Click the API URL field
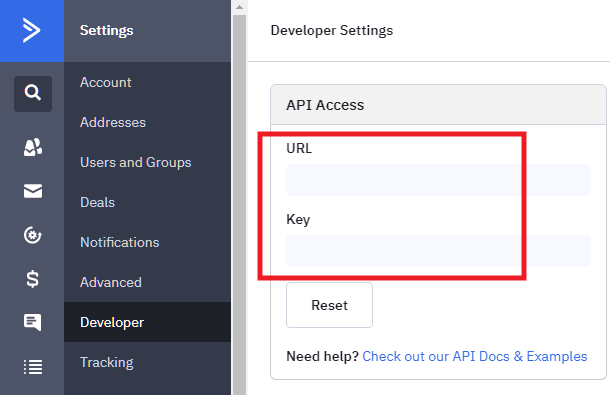 (438, 180)
